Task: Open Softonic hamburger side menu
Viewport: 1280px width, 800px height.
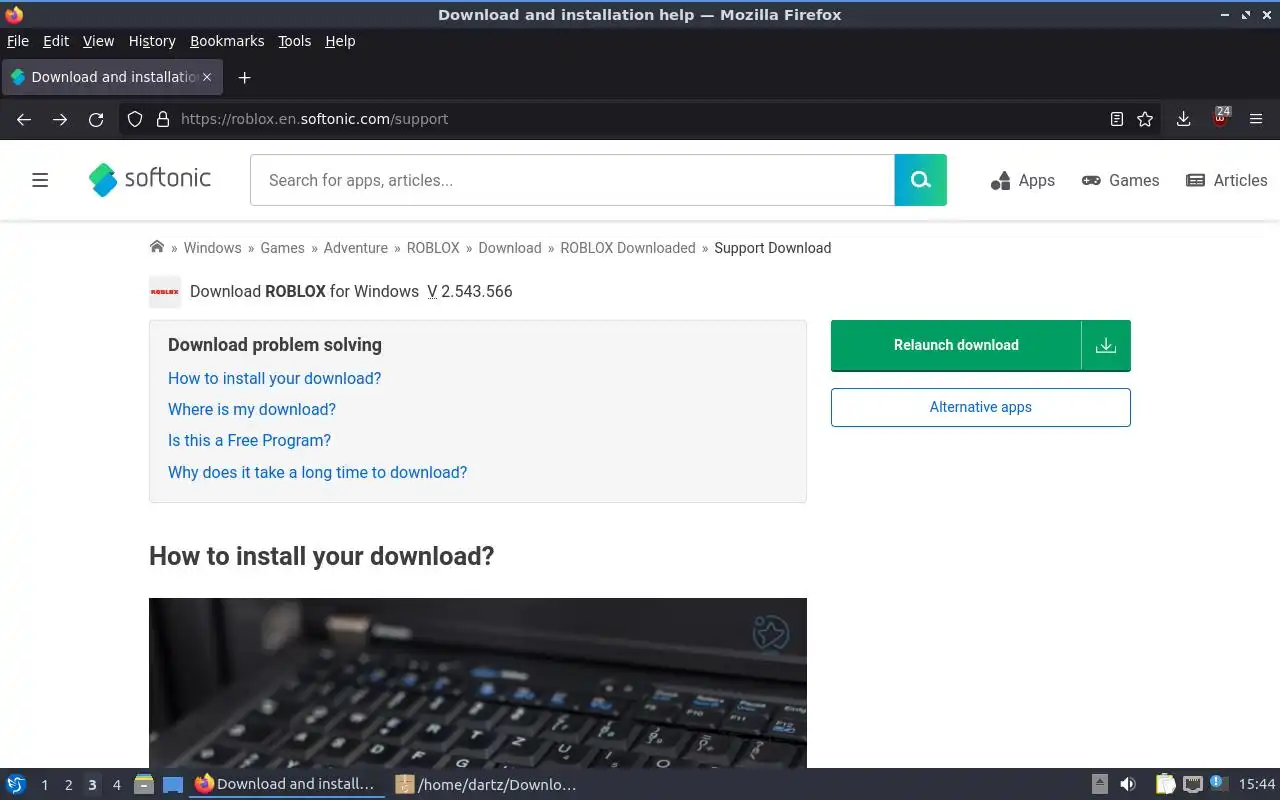Action: pyautogui.click(x=40, y=180)
